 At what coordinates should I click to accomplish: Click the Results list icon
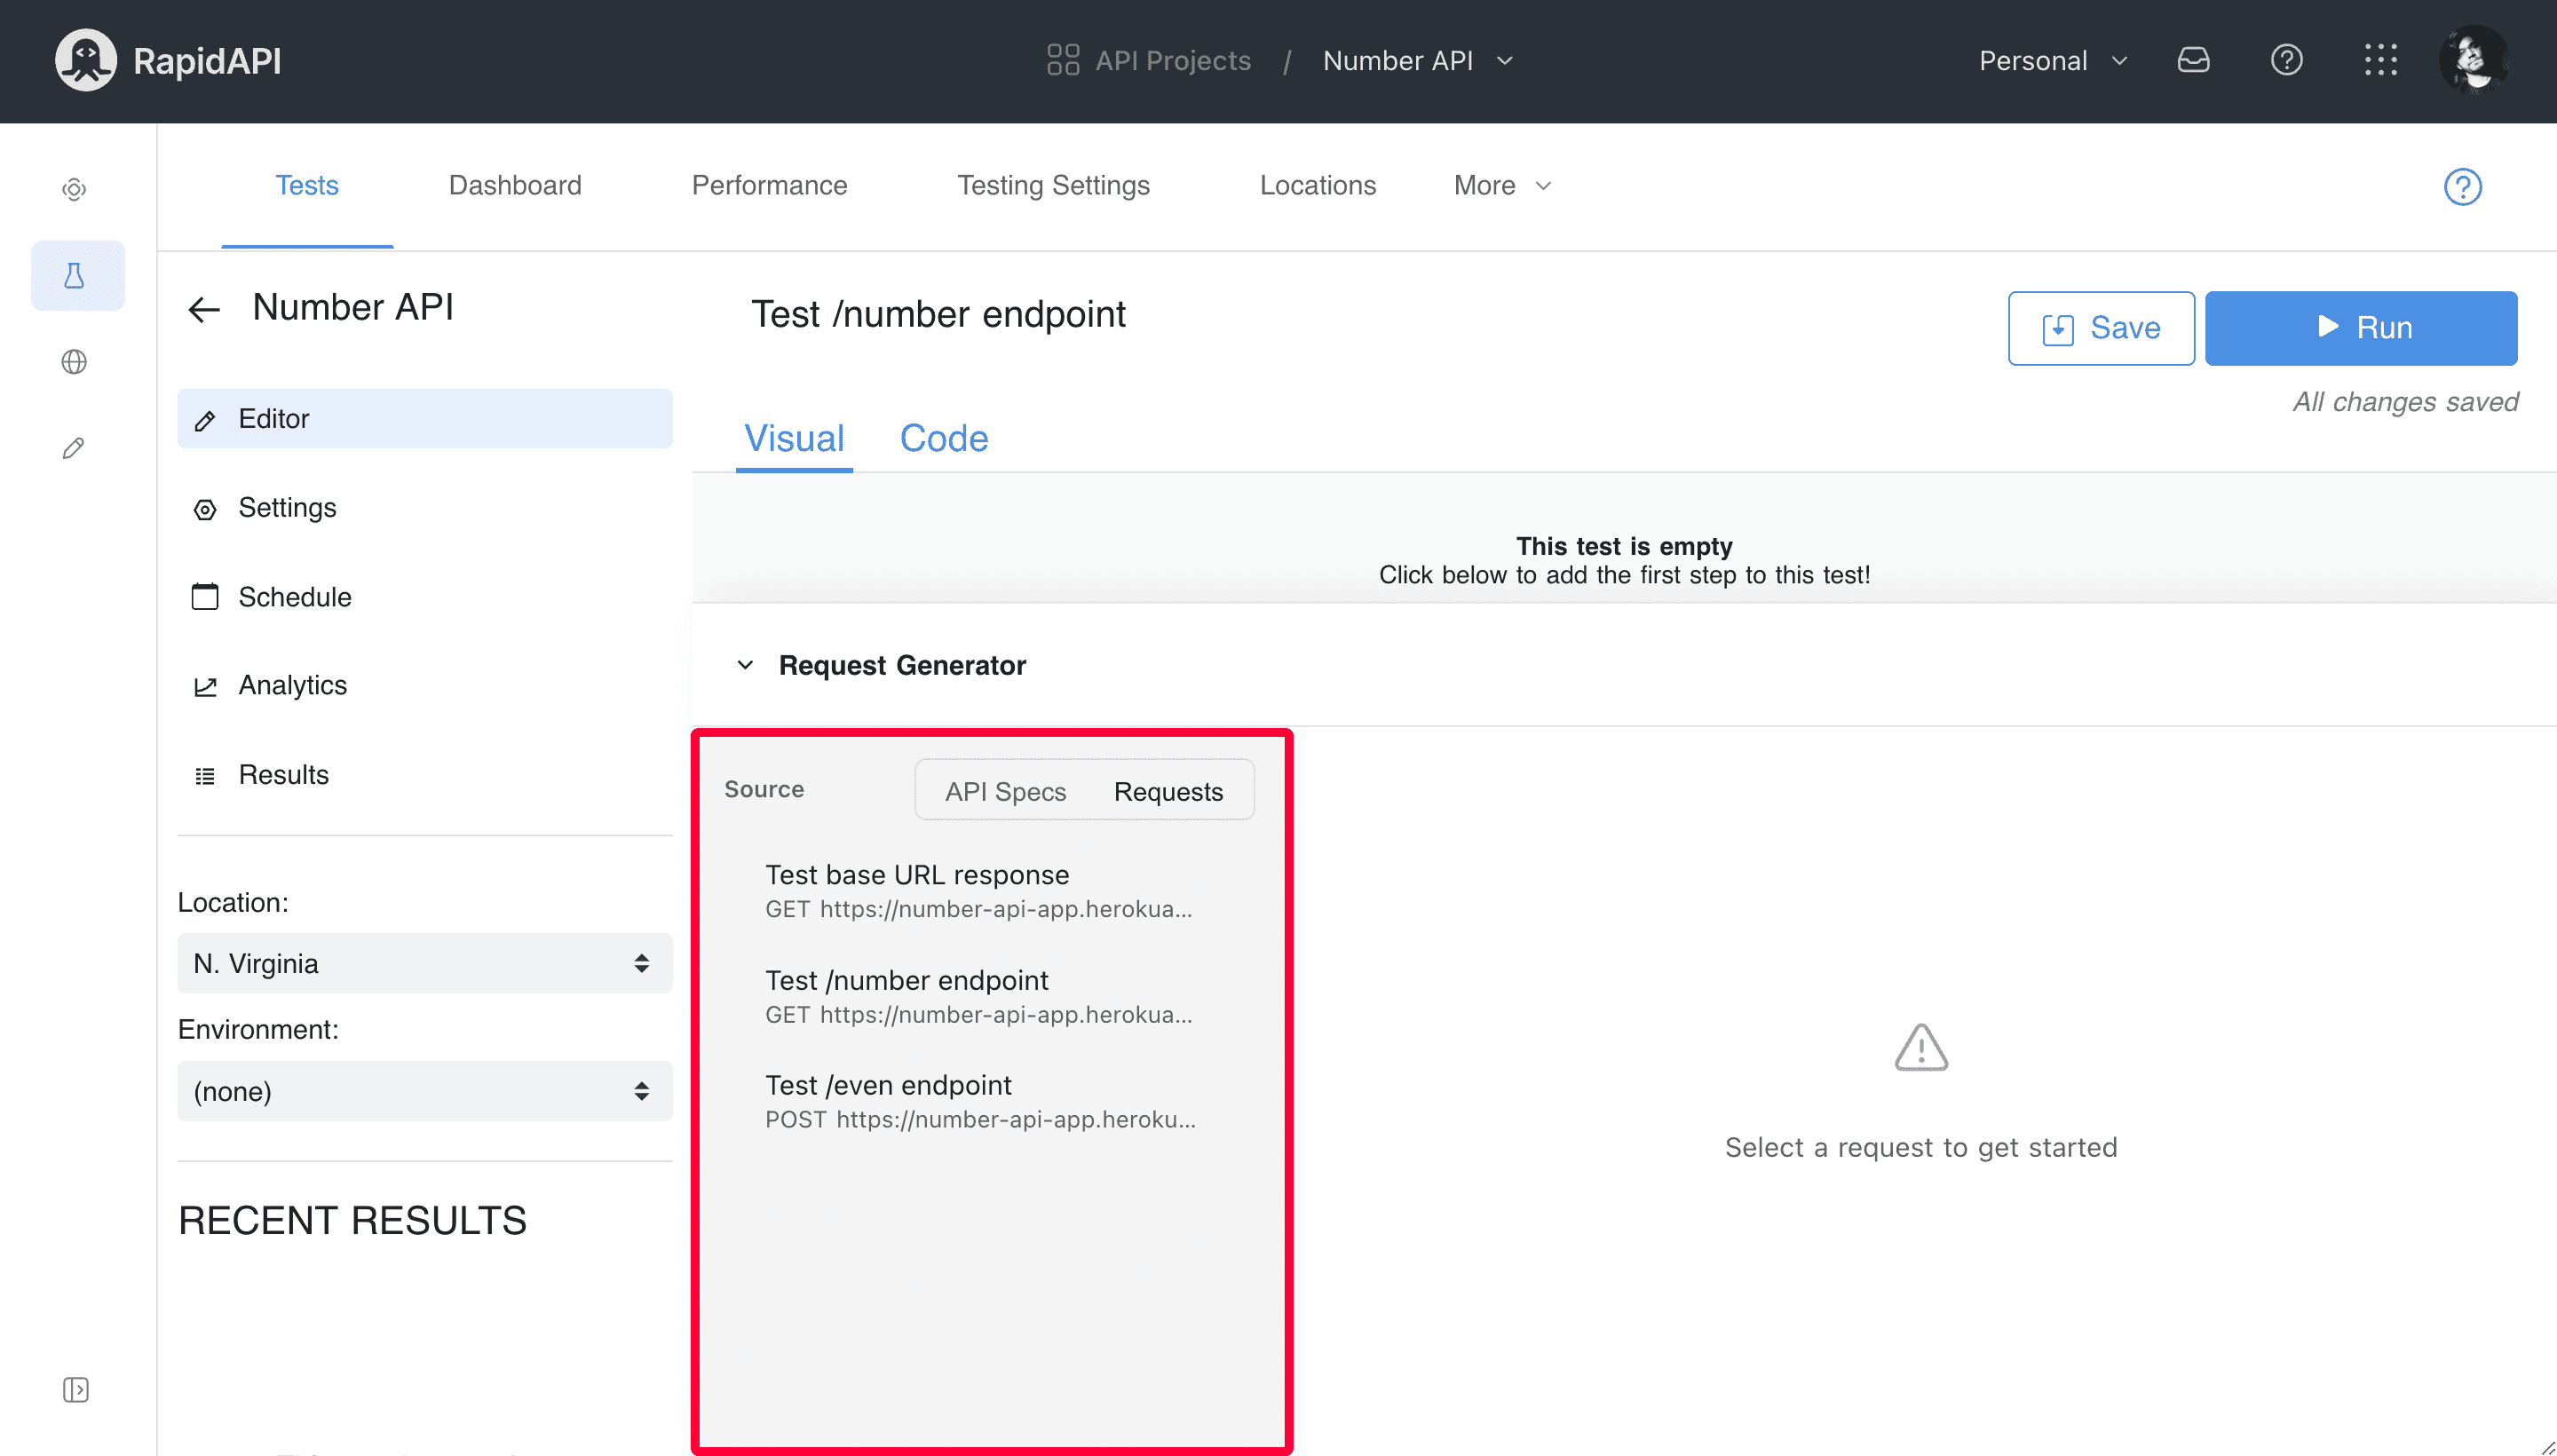coord(205,776)
